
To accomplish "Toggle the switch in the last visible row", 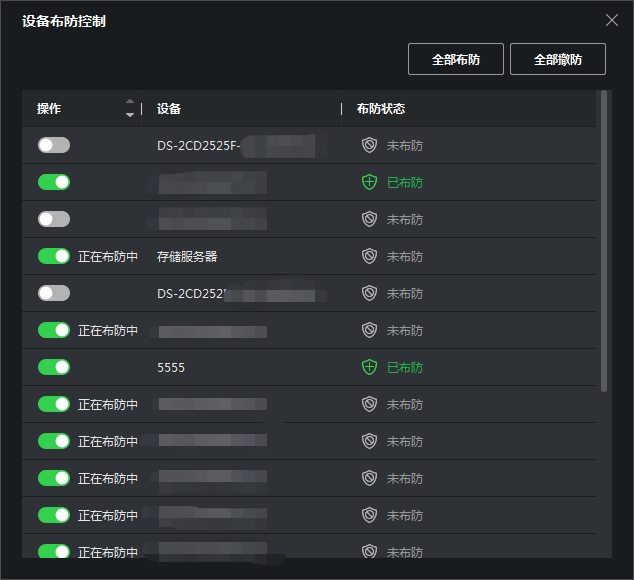I will (x=54, y=551).
